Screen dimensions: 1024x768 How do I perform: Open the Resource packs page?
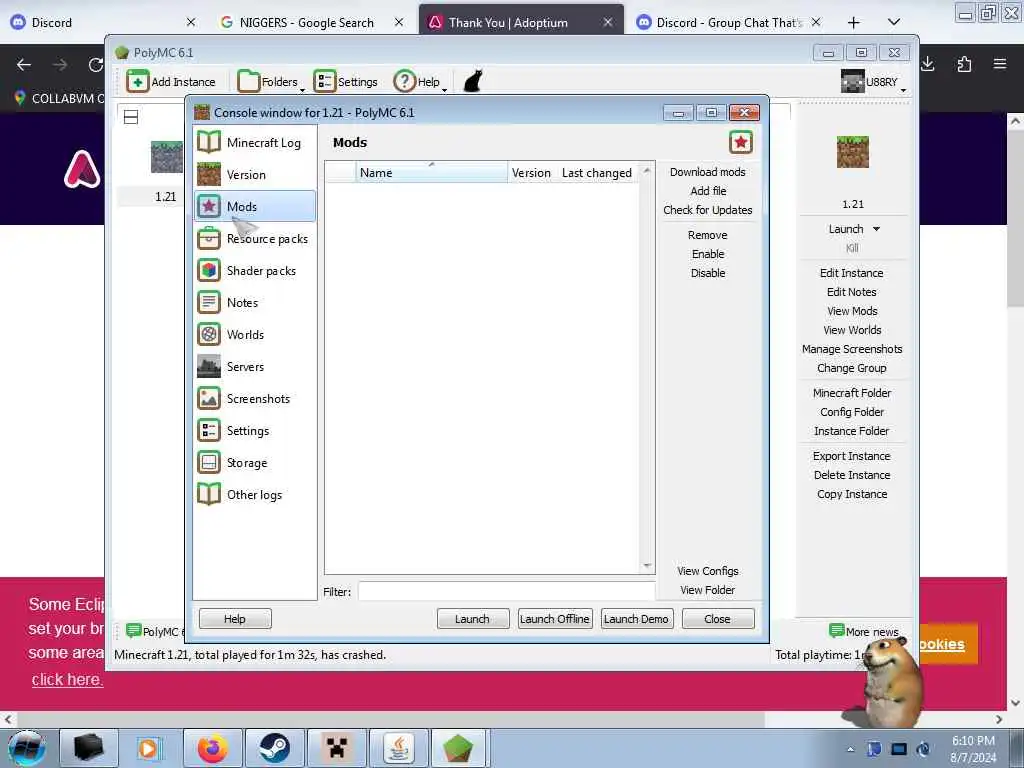255,238
